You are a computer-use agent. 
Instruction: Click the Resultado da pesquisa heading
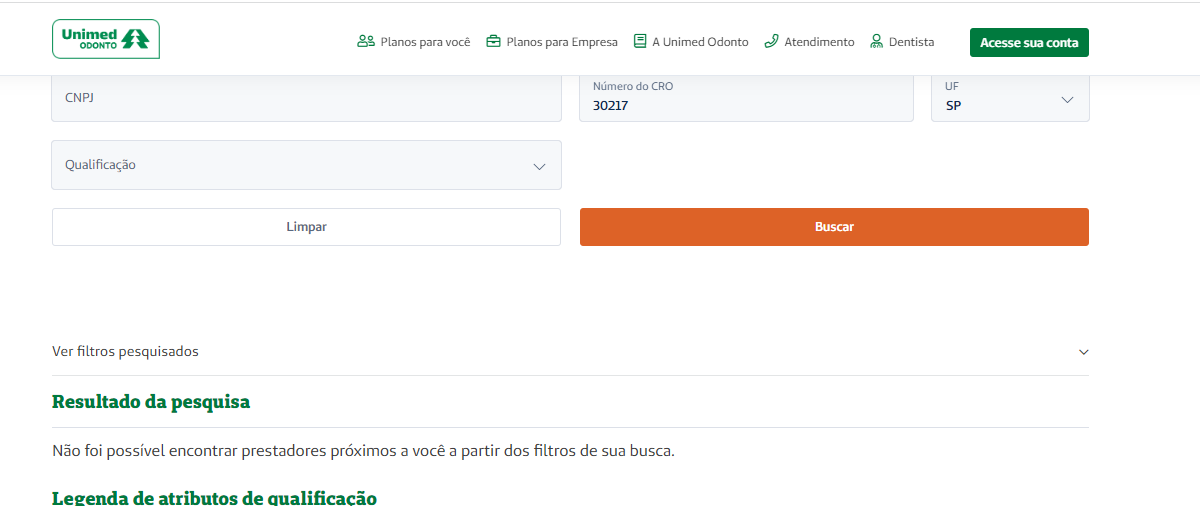[151, 402]
